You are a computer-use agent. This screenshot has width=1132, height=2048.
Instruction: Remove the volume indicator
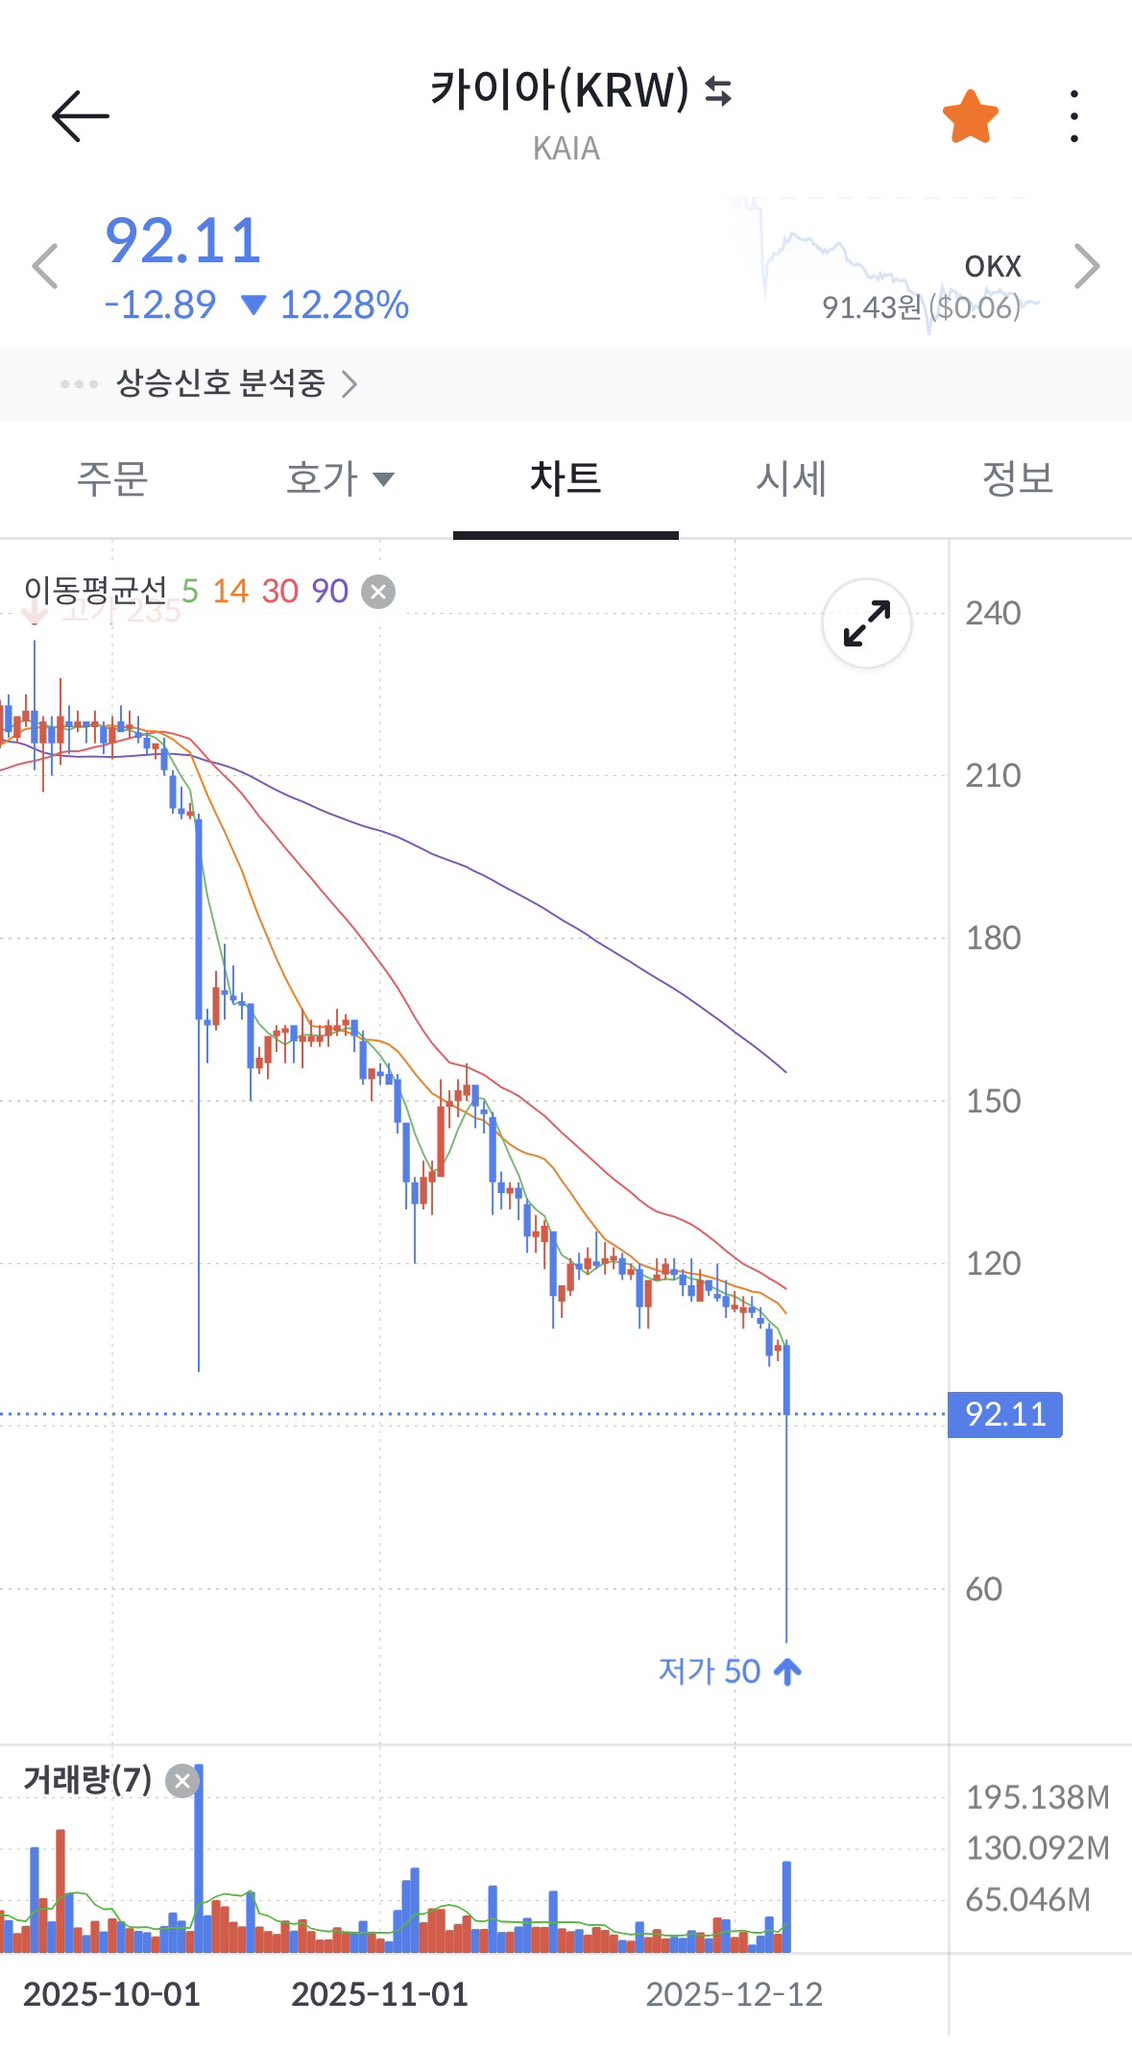[182, 1780]
